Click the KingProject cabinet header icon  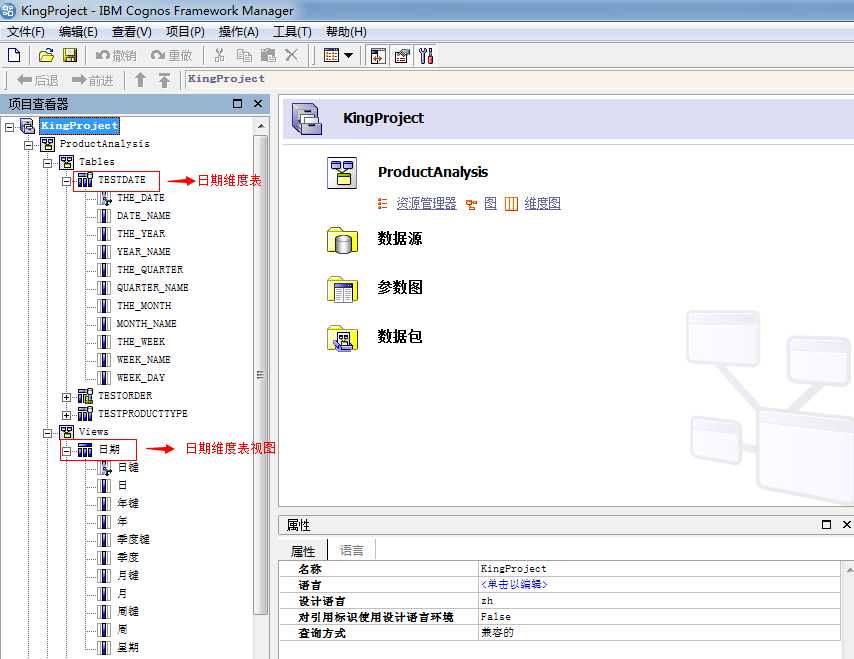coord(307,118)
